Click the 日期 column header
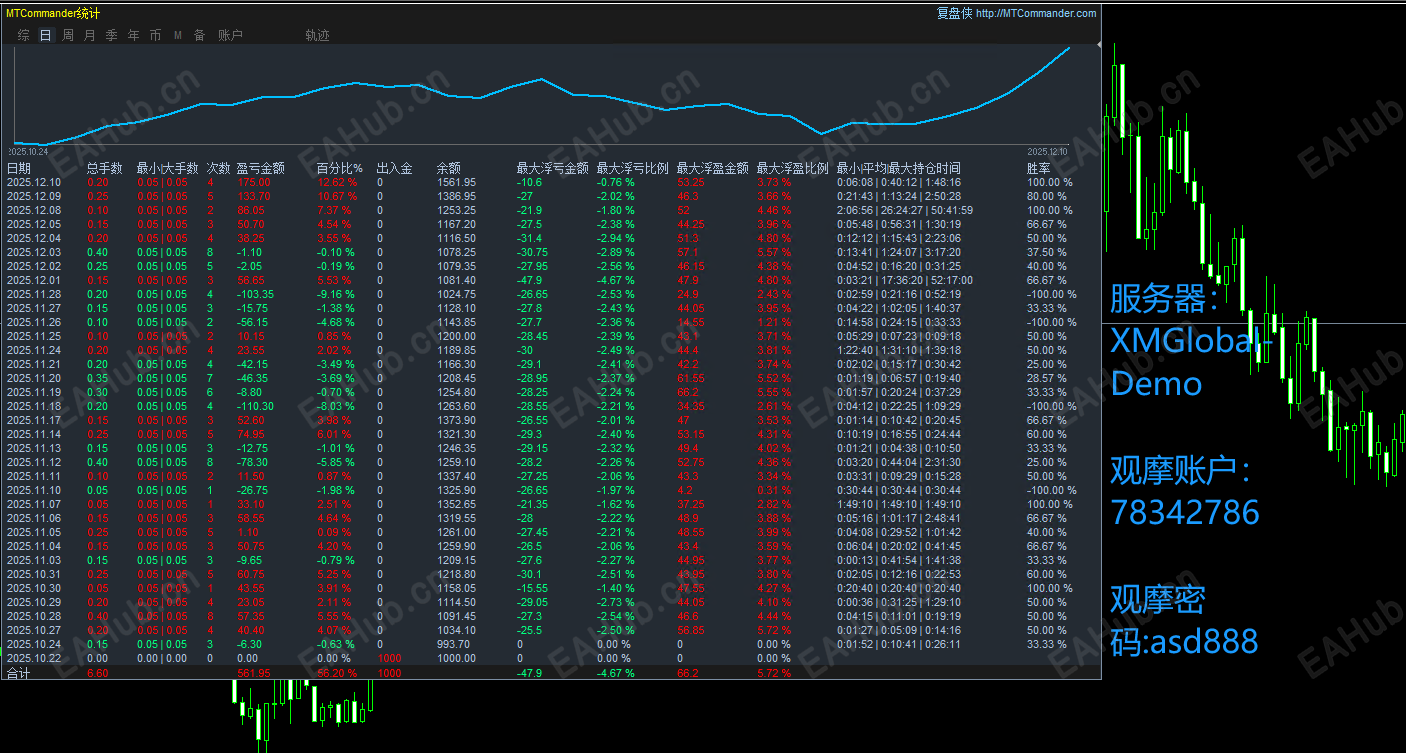 (19, 168)
